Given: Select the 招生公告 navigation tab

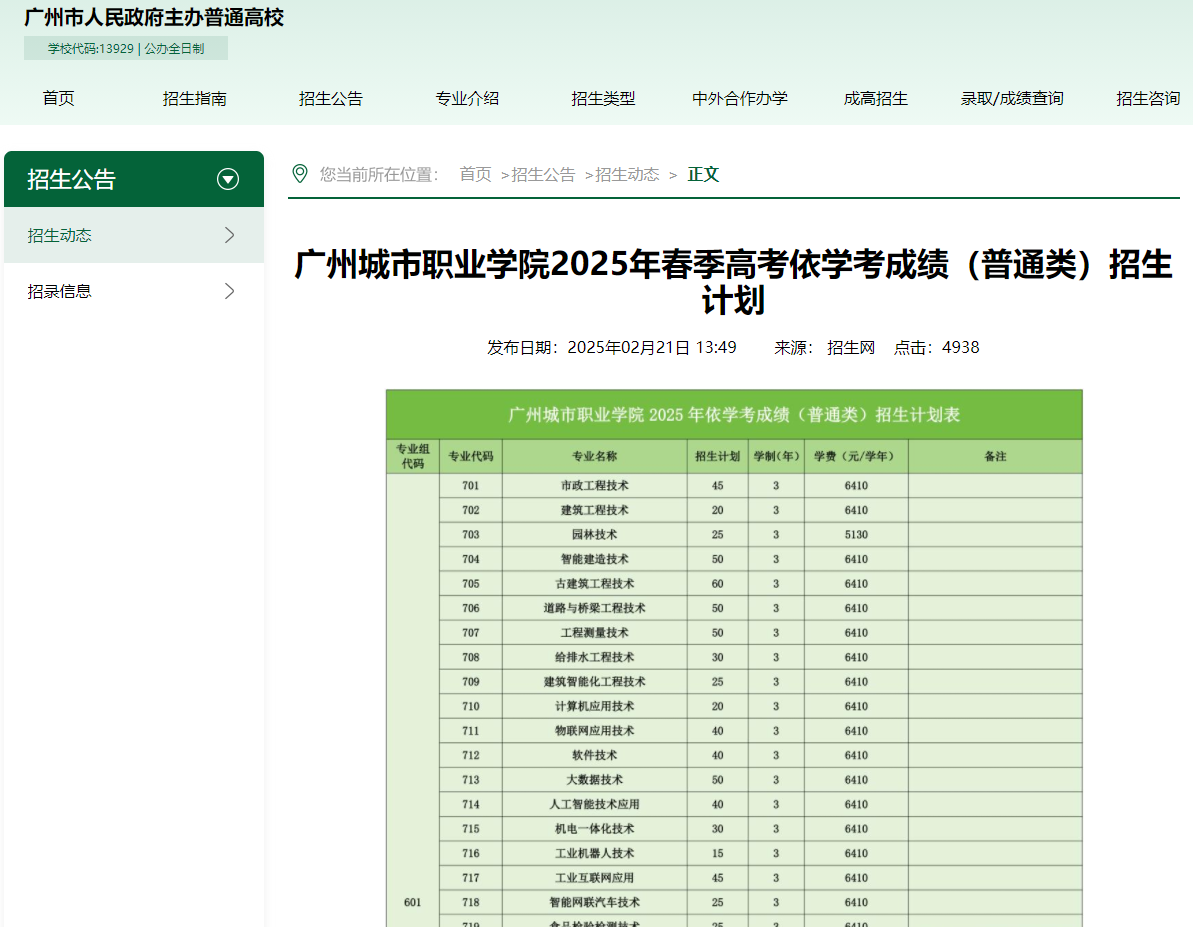Looking at the screenshot, I should pos(331,98).
